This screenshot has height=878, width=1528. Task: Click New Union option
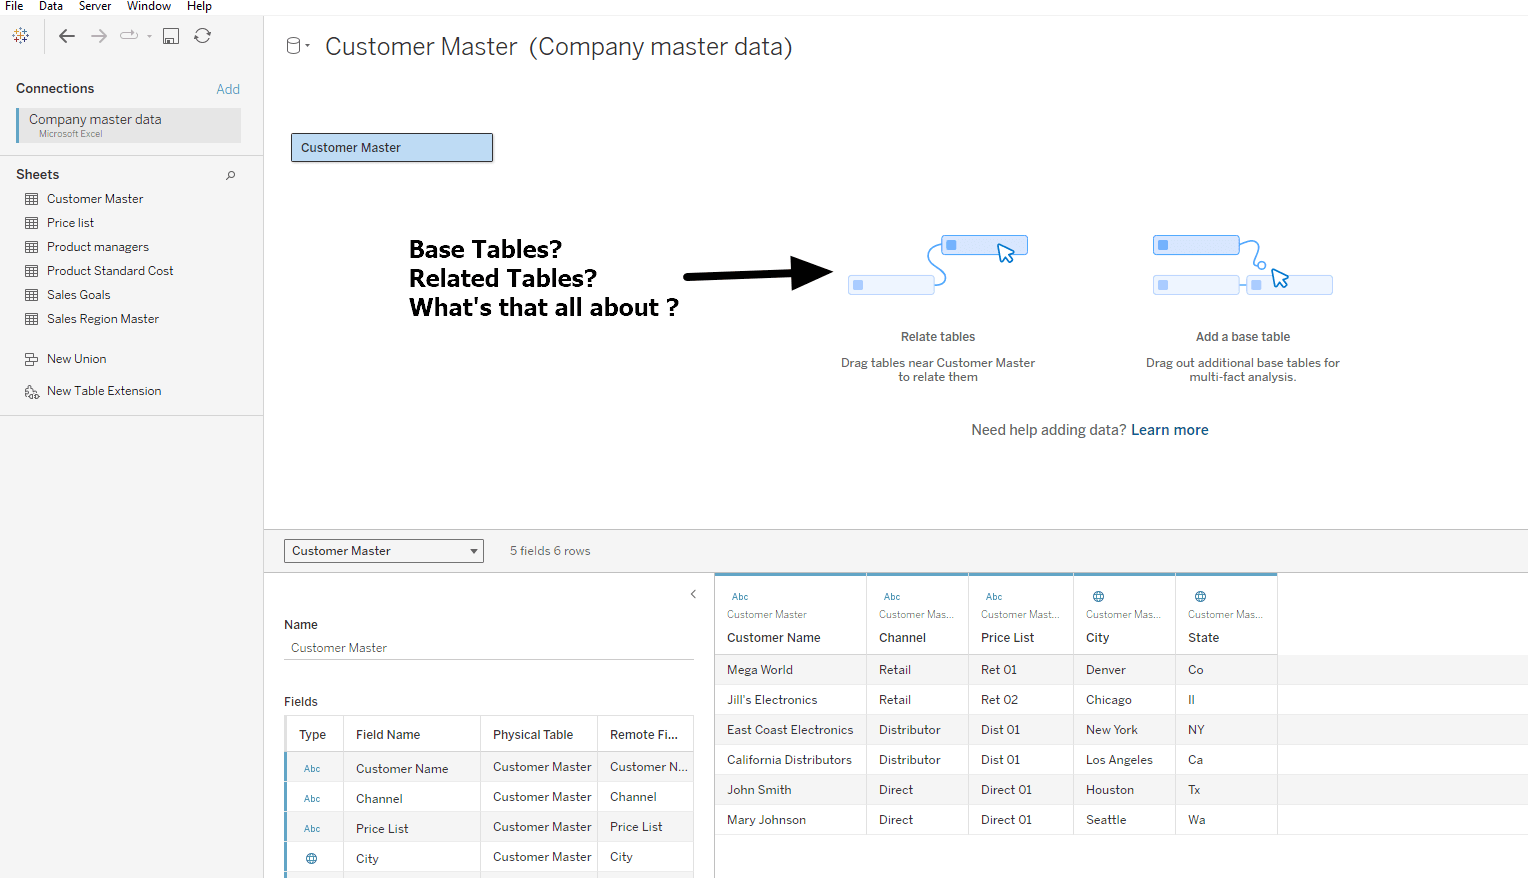76,359
